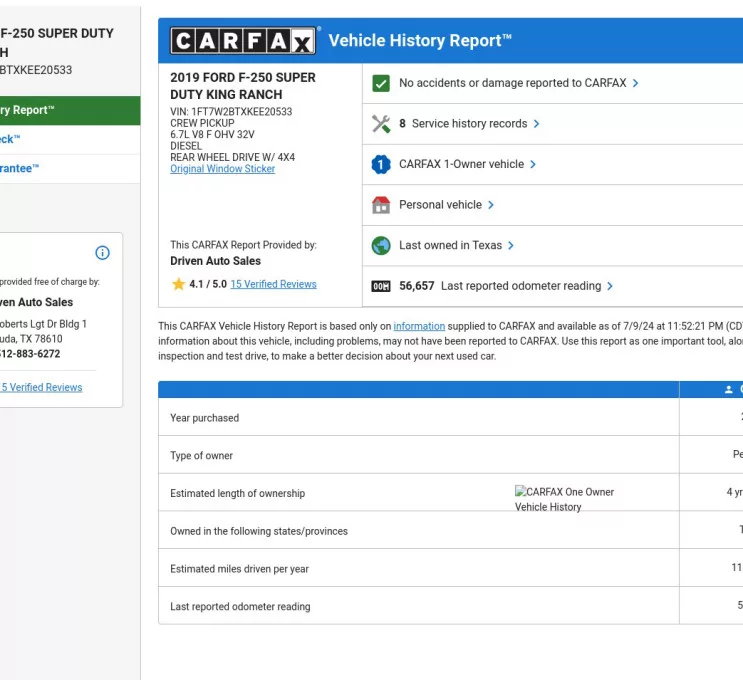Click 'CARFAX 1-Owner vehicle' text
Viewport: 743px width, 680px height.
(462, 164)
